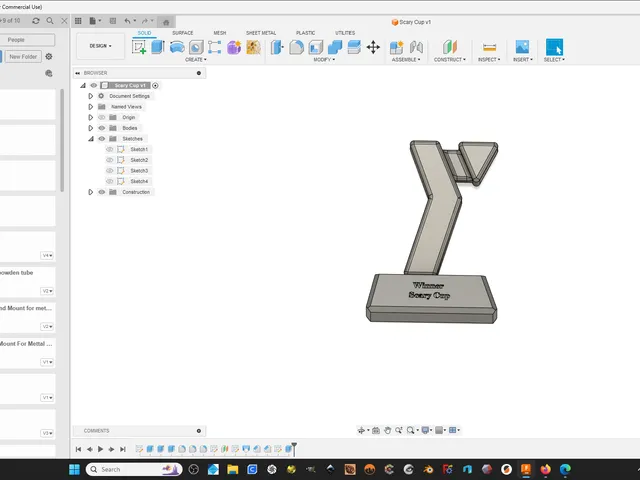Click the Offset Plane construct icon
This screenshot has width=640, height=480.
pos(449,47)
